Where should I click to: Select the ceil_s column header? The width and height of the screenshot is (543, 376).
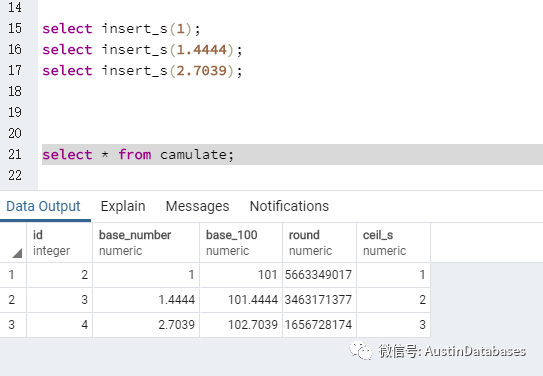[393, 243]
